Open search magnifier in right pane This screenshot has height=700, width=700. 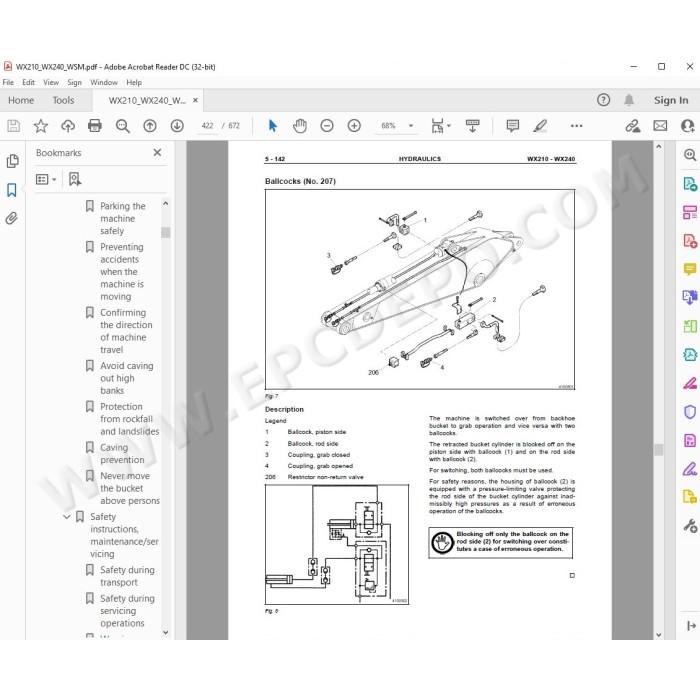pyautogui.click(x=690, y=155)
